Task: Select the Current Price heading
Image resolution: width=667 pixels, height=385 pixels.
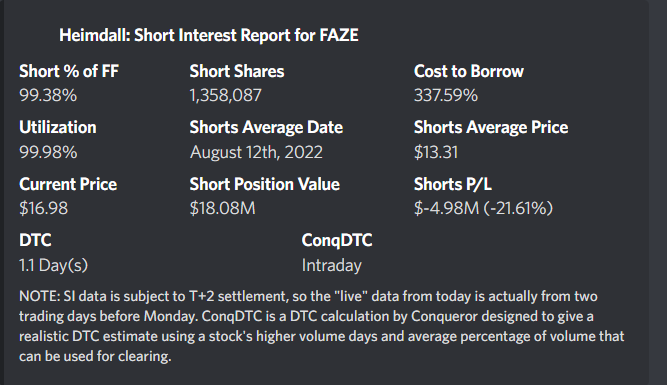Action: click(x=68, y=184)
